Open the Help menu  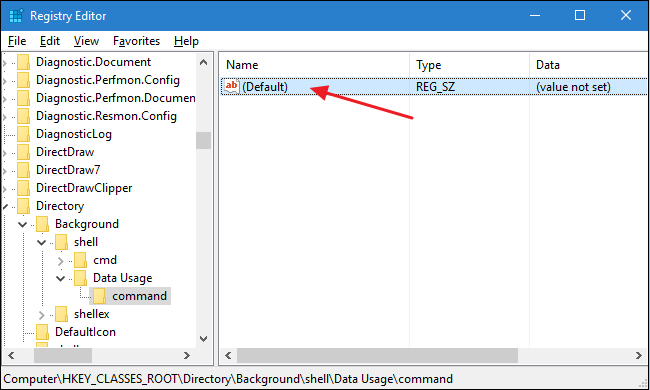(186, 41)
